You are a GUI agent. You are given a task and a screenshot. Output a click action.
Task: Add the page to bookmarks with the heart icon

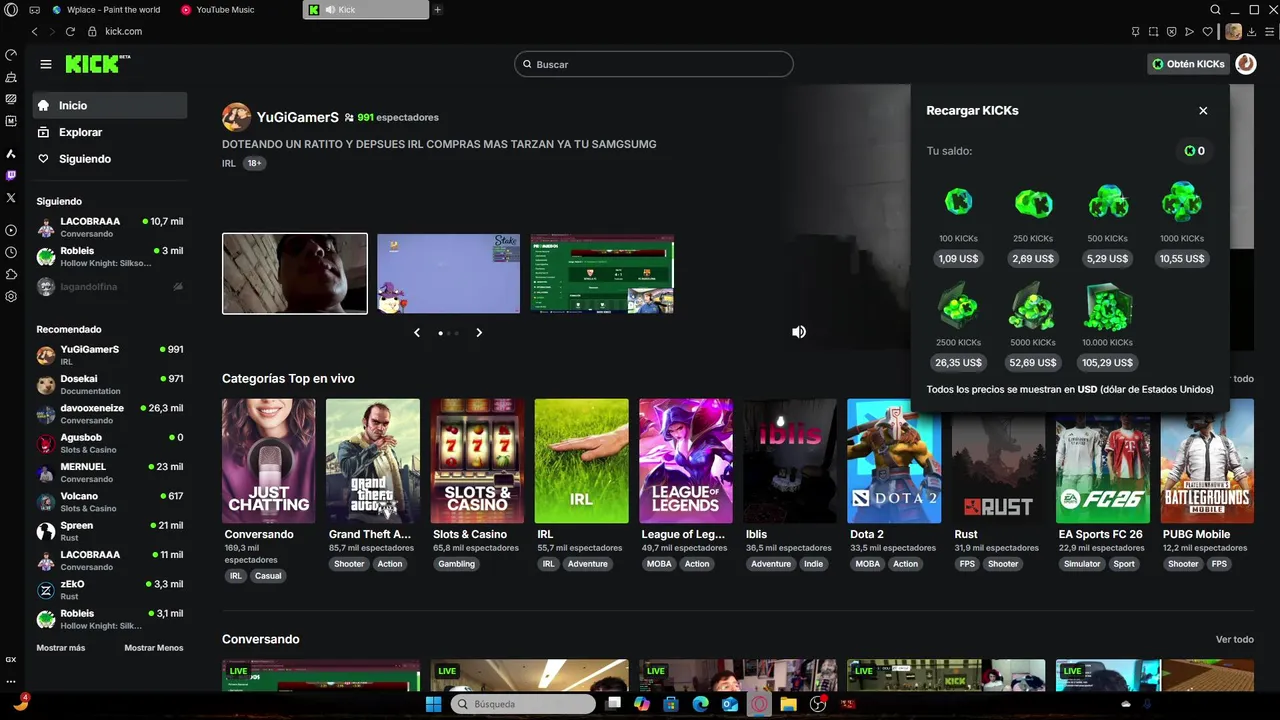pos(1208,31)
